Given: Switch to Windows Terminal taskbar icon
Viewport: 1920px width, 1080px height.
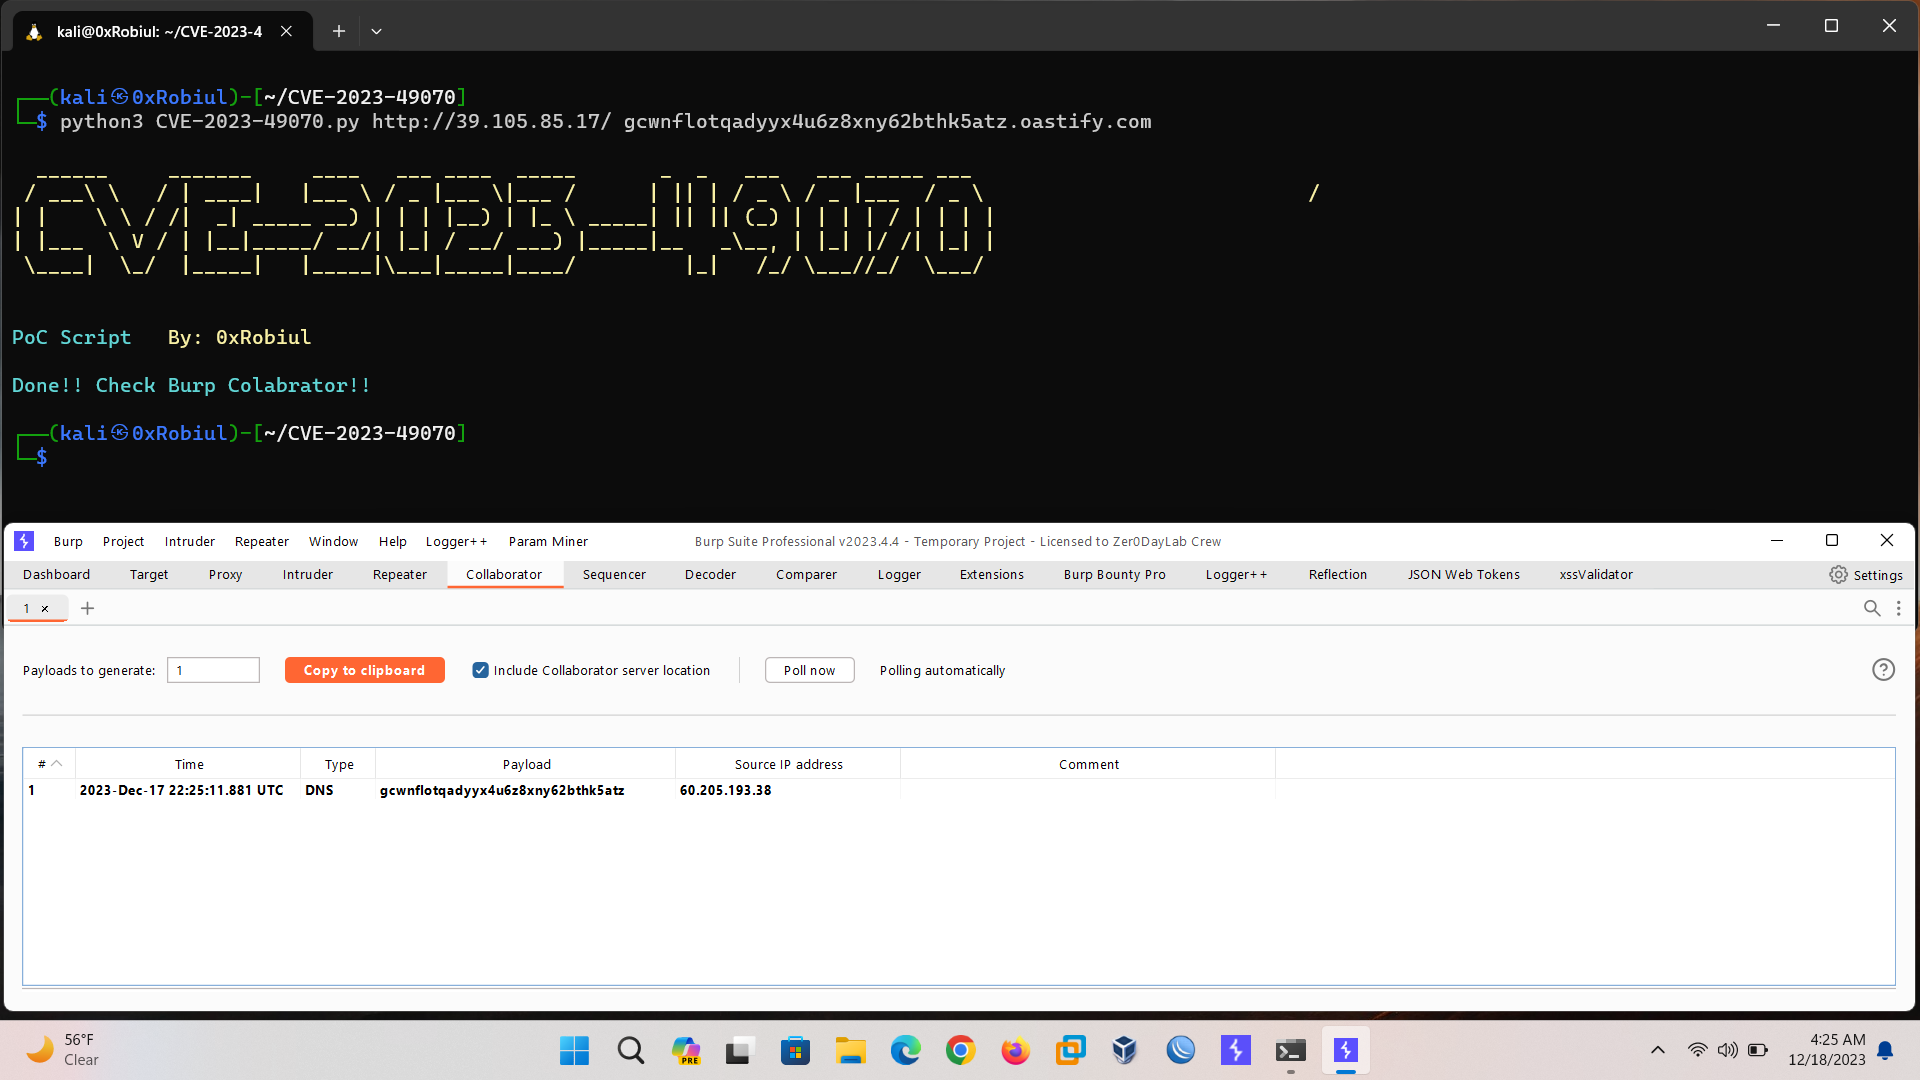Looking at the screenshot, I should (x=1291, y=1050).
